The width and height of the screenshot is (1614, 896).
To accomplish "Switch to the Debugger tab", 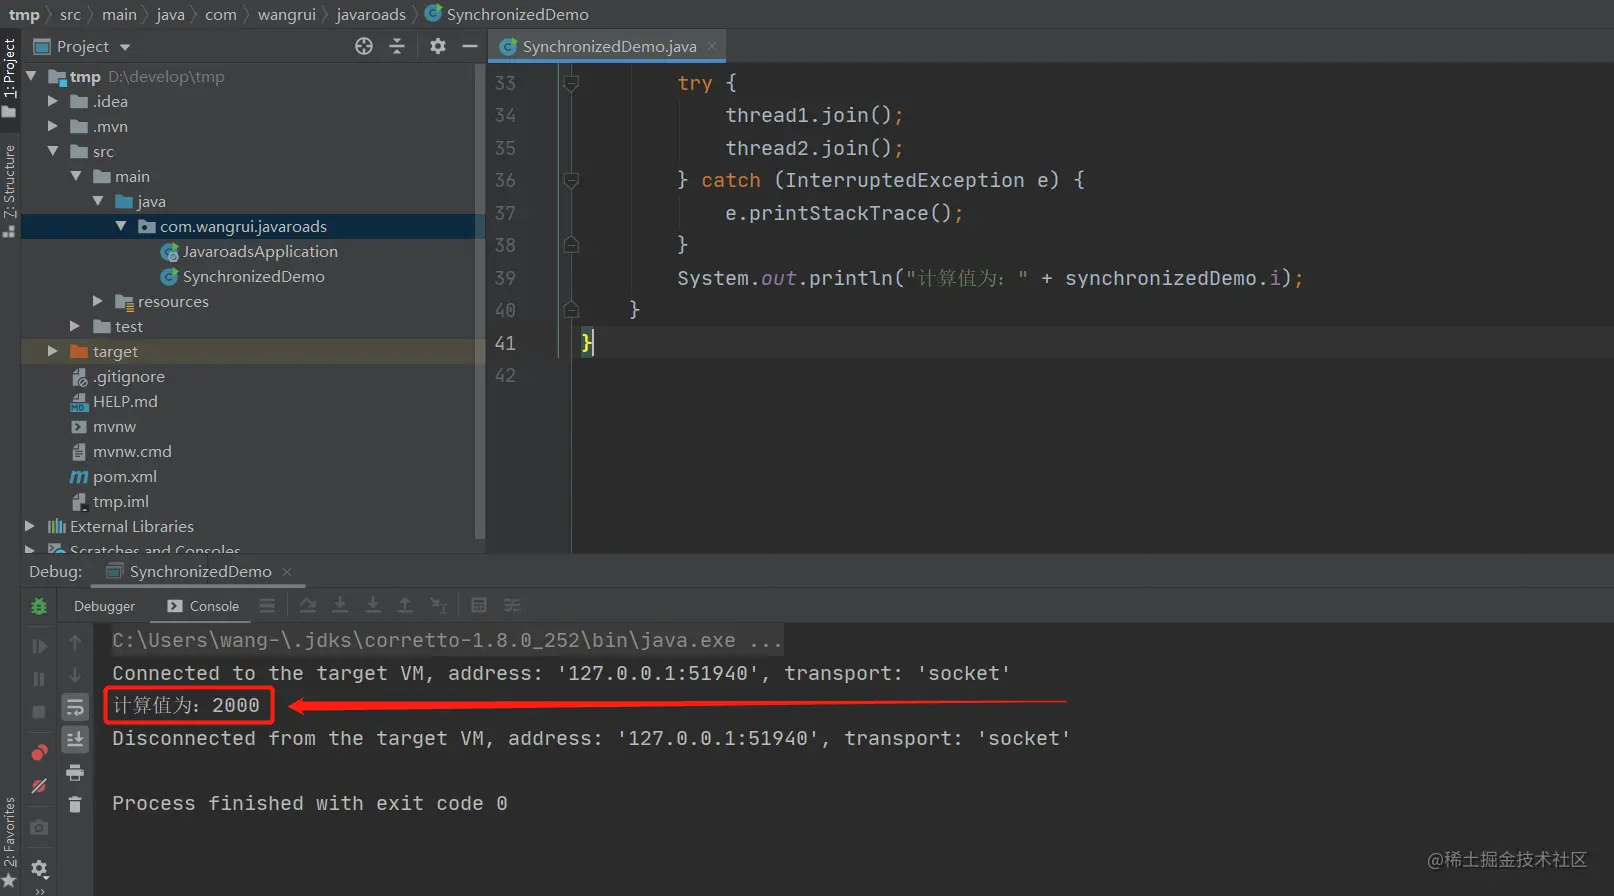I will [104, 606].
